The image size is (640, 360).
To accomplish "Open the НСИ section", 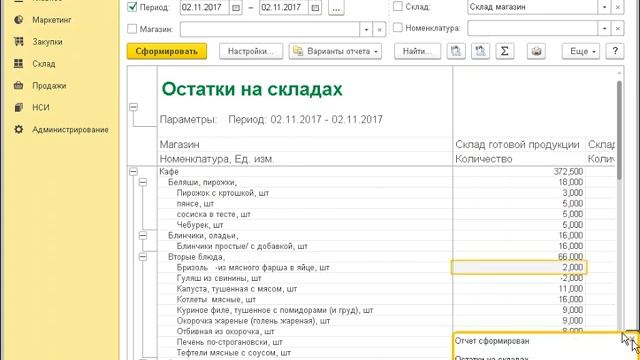I will pos(41,107).
